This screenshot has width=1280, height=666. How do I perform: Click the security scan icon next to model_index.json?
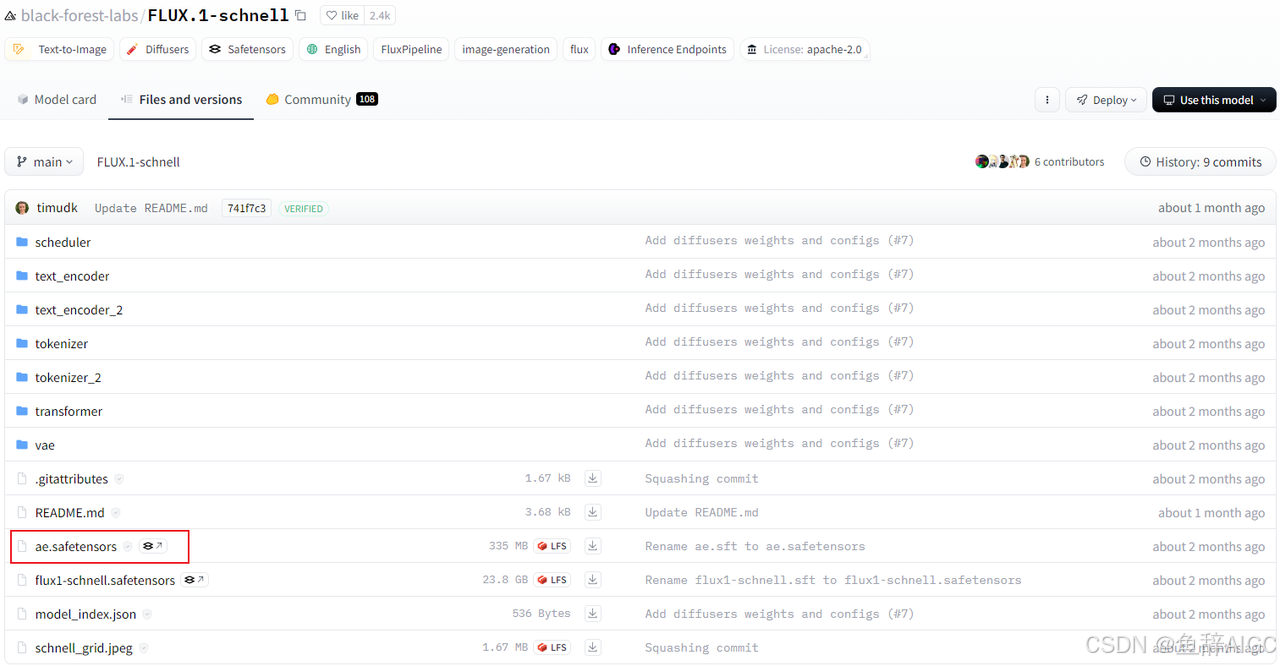pyautogui.click(x=147, y=614)
